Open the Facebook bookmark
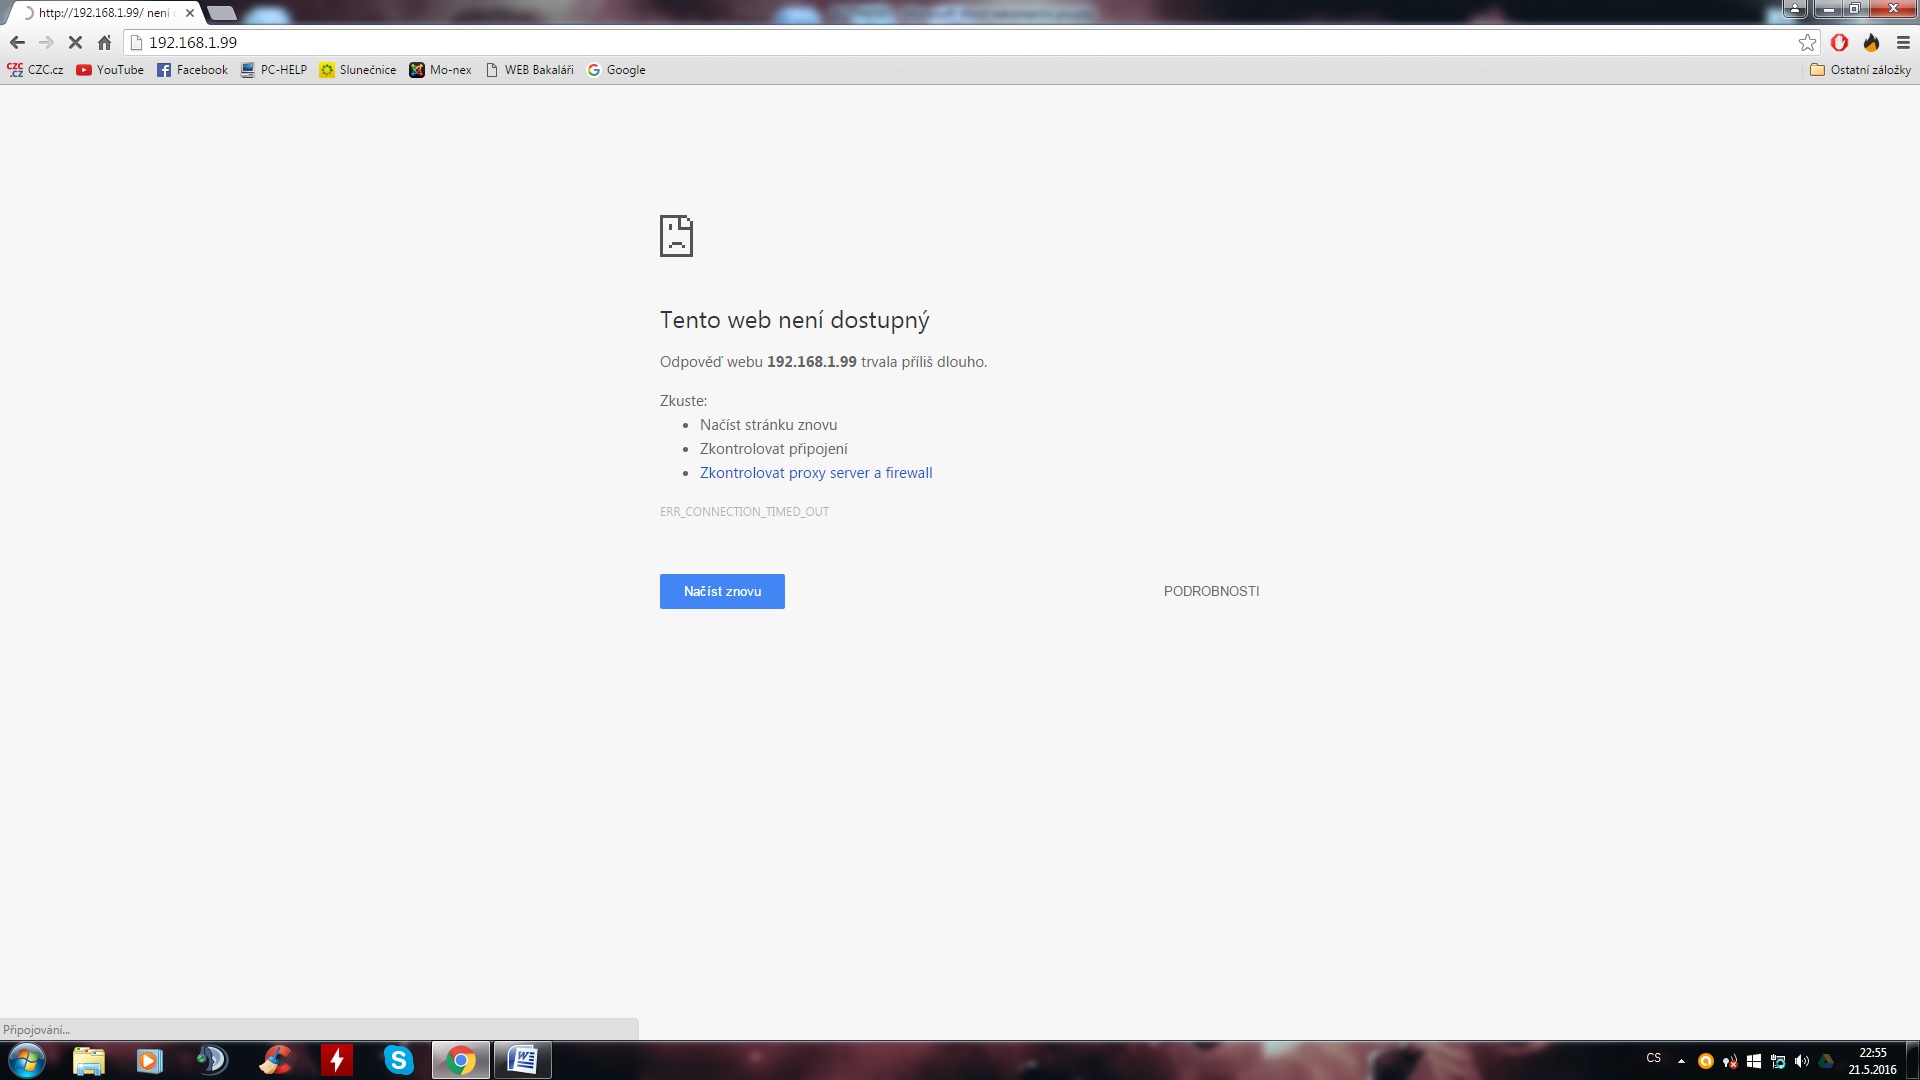 (192, 70)
